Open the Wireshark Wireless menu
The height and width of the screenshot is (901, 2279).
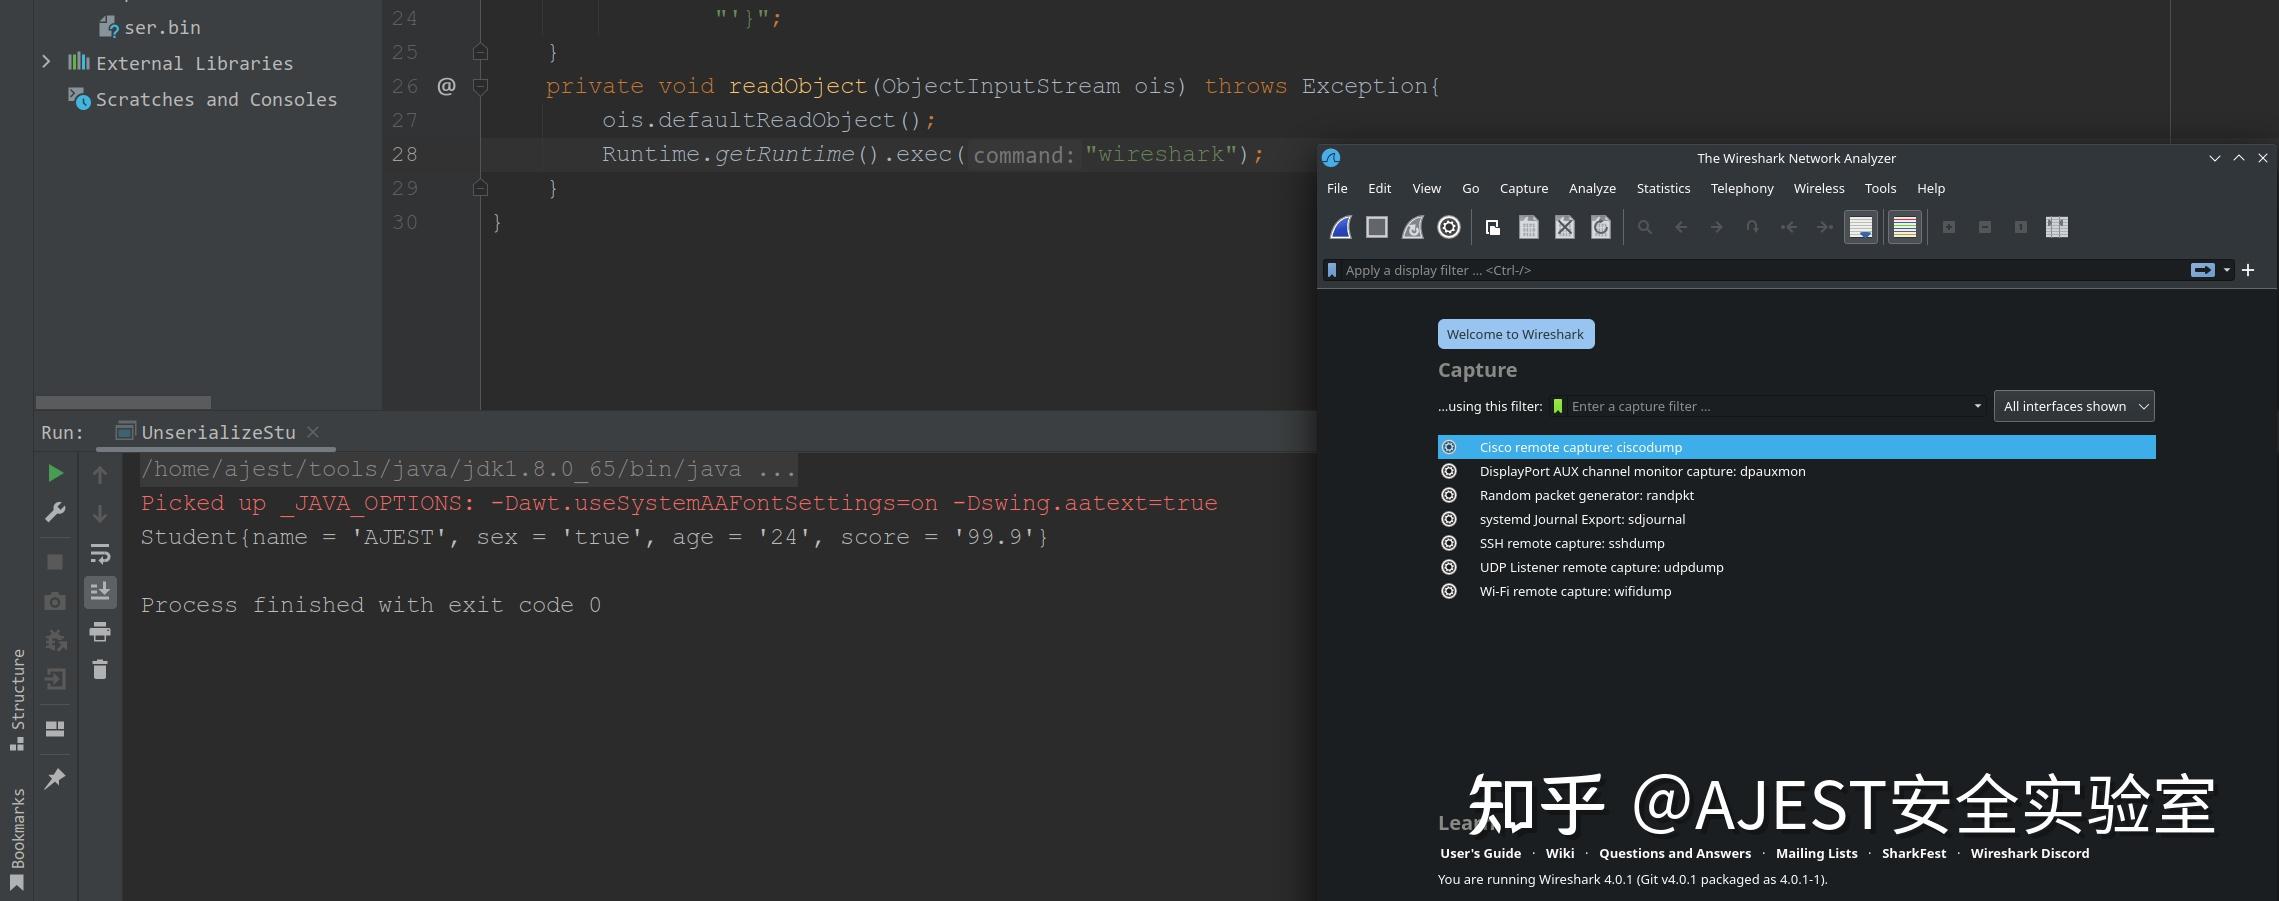point(1819,188)
